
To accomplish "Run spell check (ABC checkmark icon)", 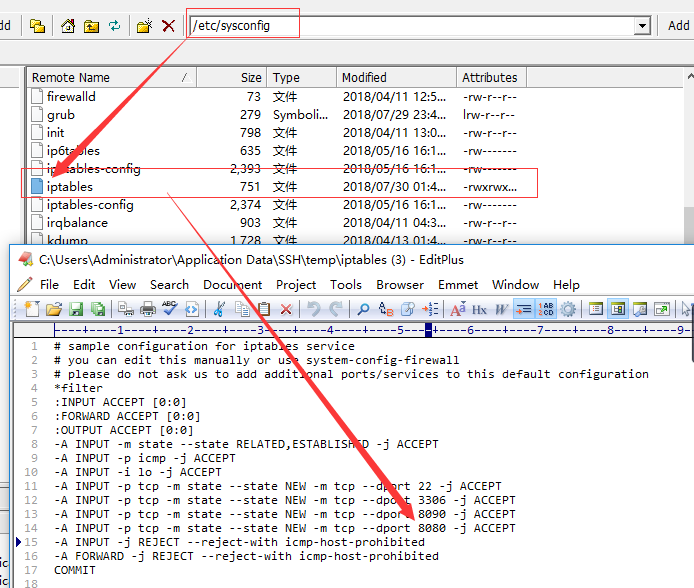I will 170,309.
